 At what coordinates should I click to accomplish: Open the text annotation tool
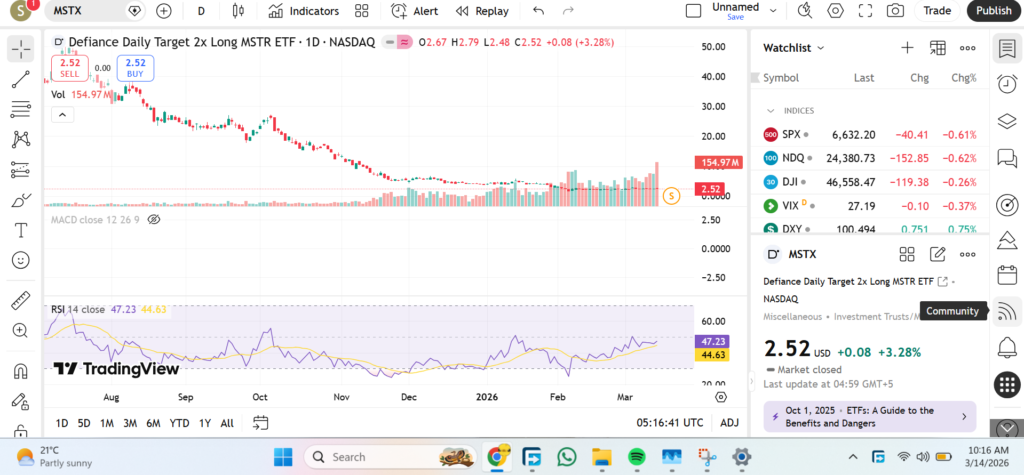click(20, 229)
